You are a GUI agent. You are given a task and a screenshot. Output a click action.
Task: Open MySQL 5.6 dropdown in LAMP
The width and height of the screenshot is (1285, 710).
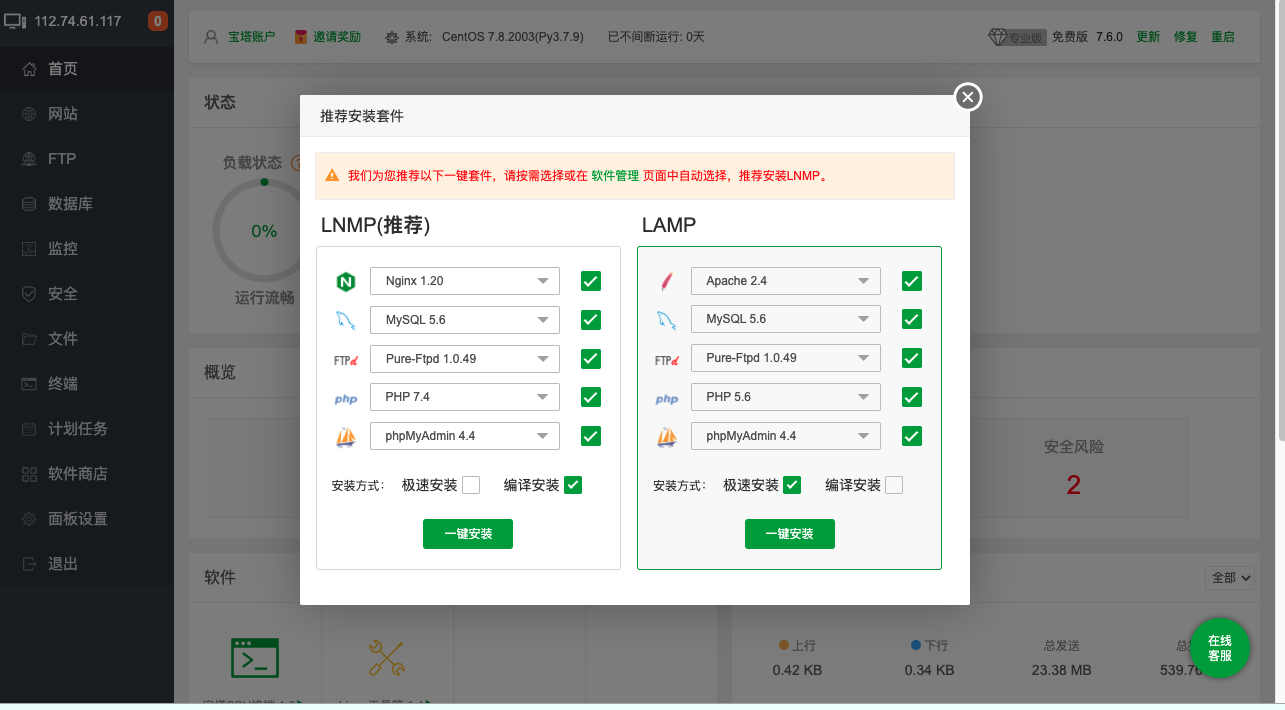click(x=786, y=320)
